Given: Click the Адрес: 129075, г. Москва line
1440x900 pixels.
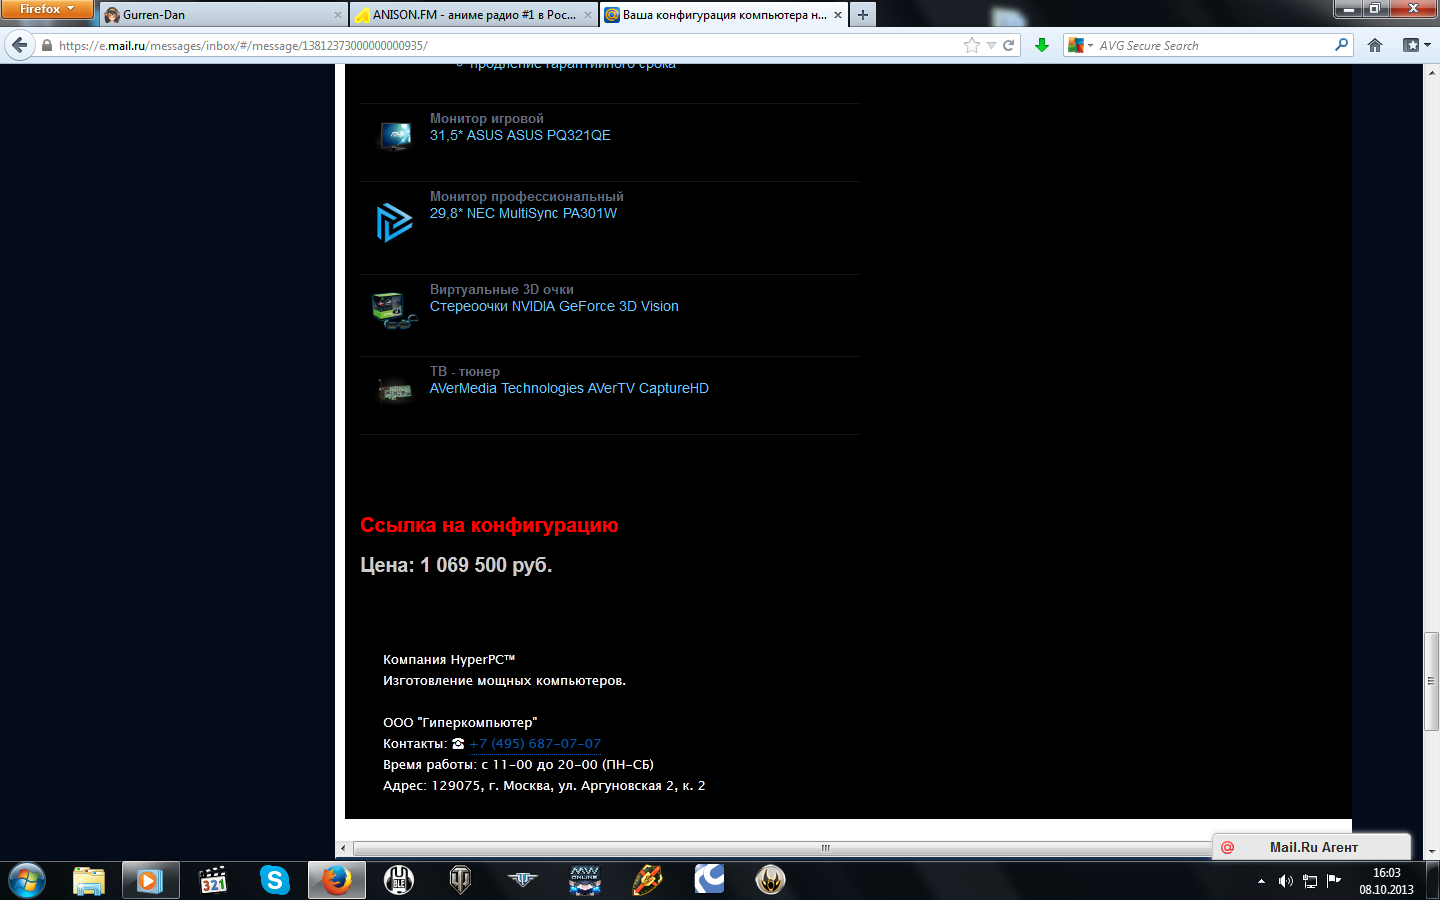Looking at the screenshot, I should click(x=544, y=785).
